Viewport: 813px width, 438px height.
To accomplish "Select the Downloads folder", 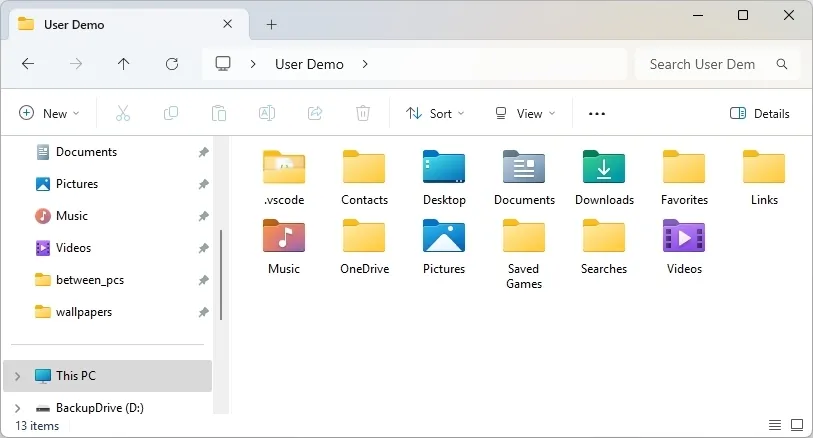I will point(604,178).
